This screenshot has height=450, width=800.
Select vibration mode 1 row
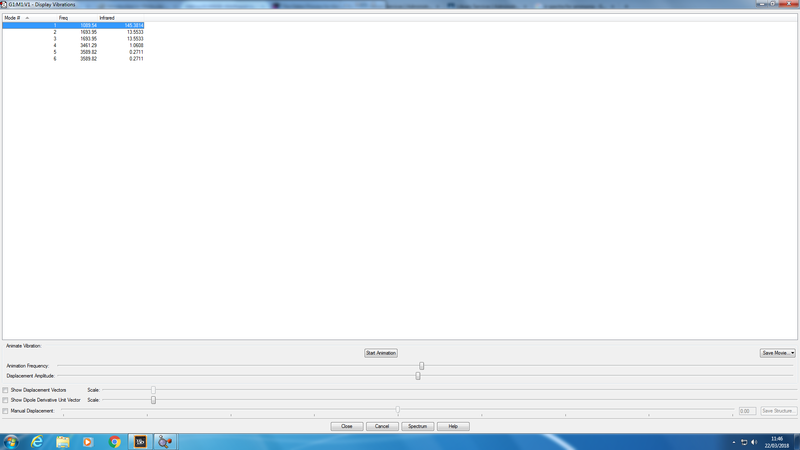[73, 25]
